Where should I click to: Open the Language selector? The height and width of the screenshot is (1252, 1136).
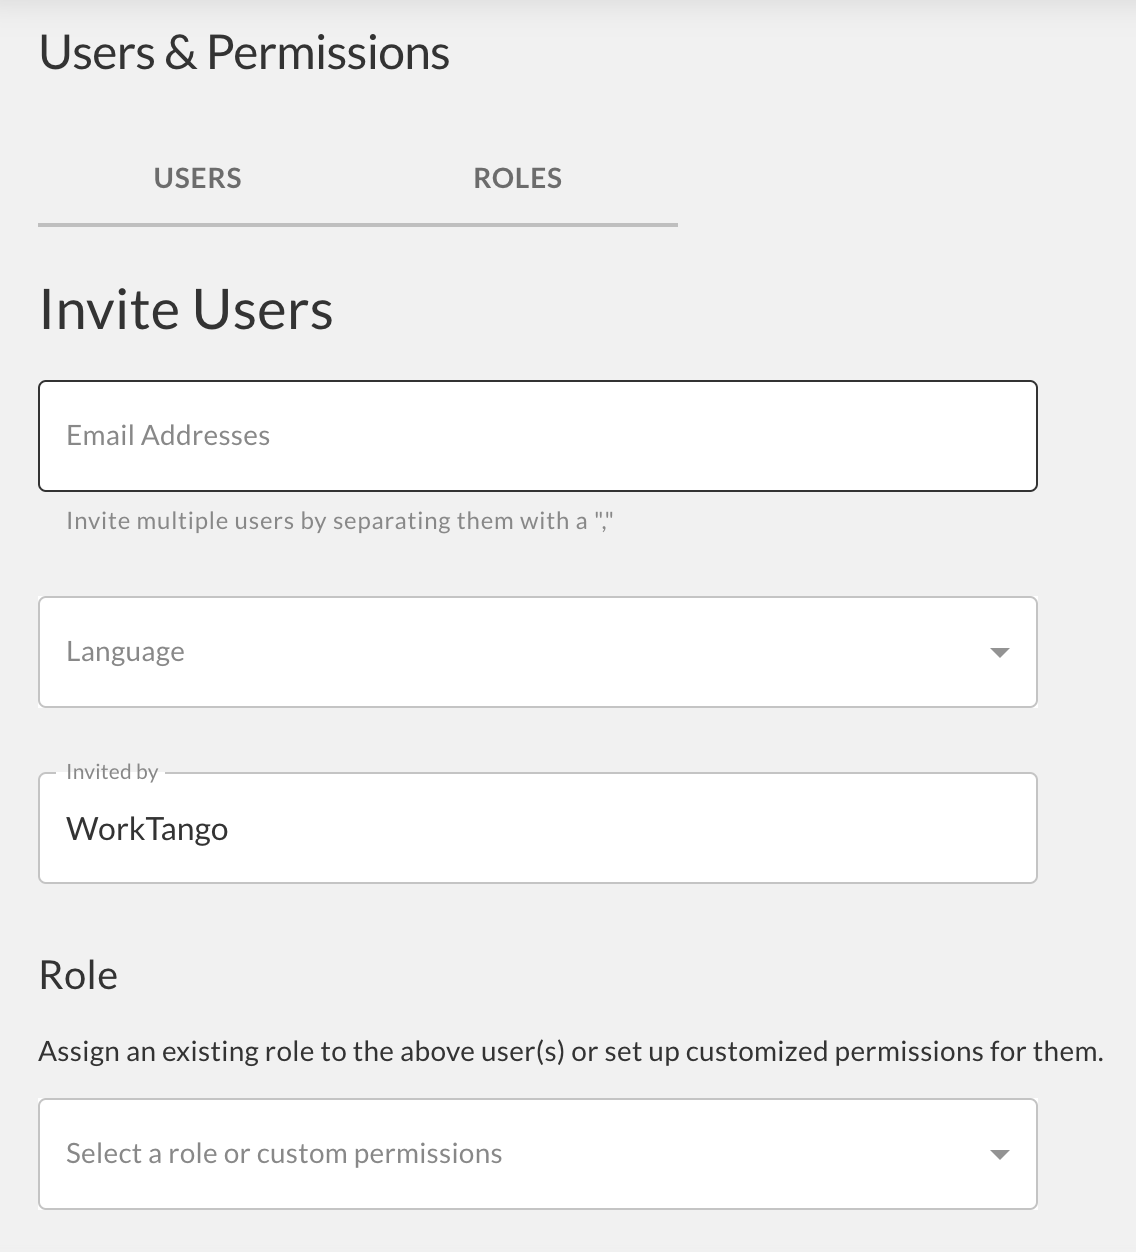(x=538, y=652)
